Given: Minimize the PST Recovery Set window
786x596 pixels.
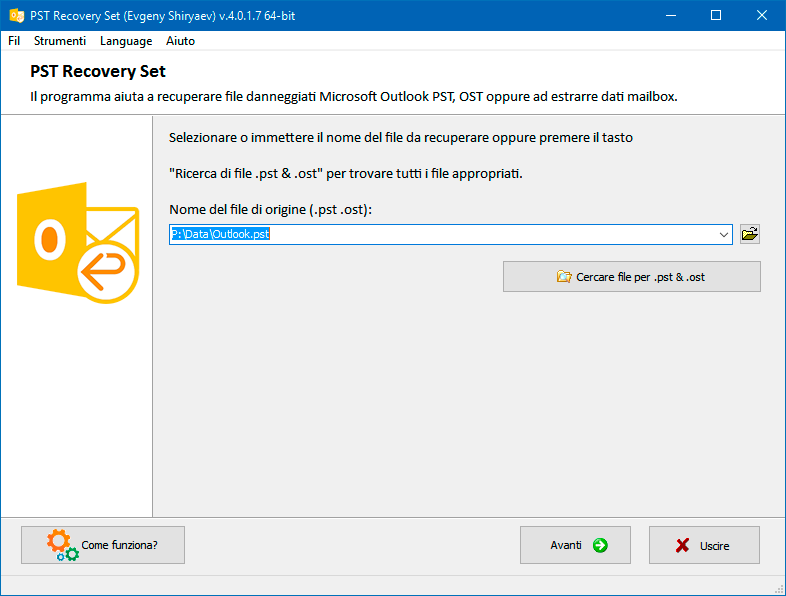Looking at the screenshot, I should point(671,16).
